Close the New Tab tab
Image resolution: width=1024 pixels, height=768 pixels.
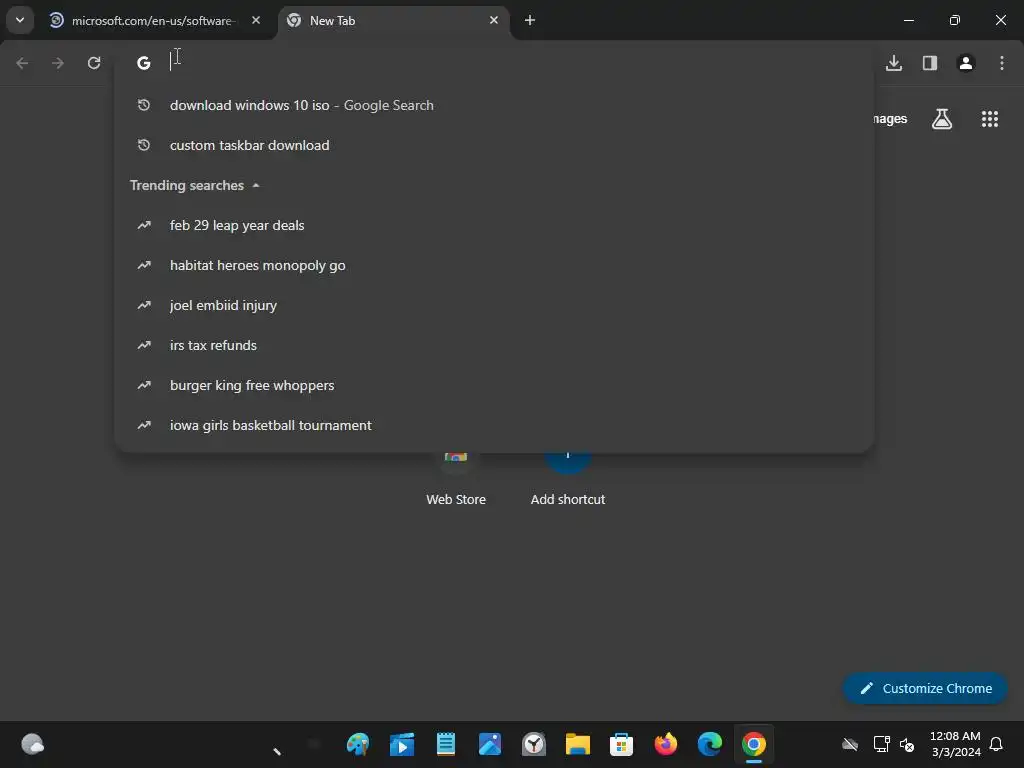coord(494,20)
